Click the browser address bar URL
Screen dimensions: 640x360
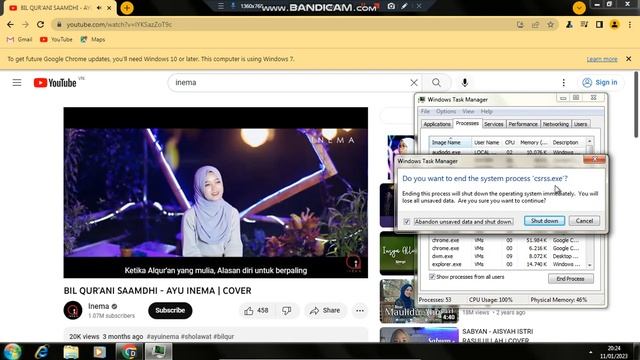(119, 24)
